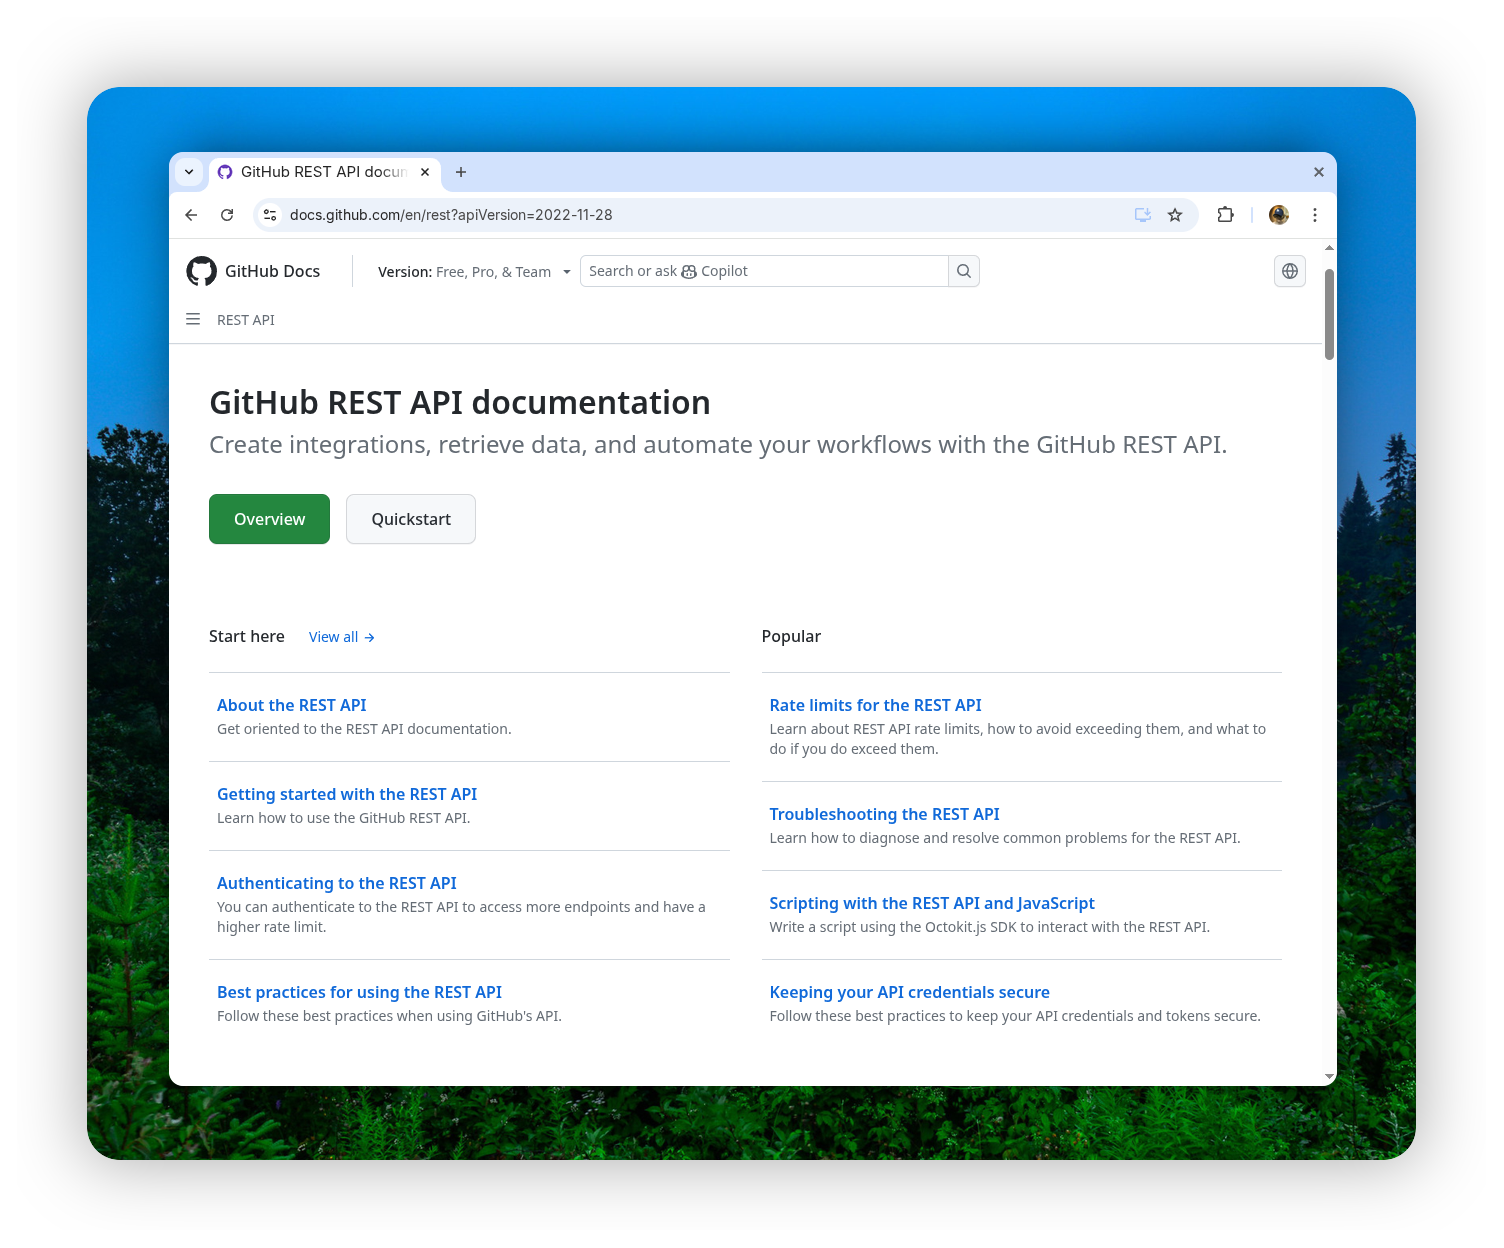1504x1248 pixels.
Task: Go back to the previous page
Action: coord(191,215)
